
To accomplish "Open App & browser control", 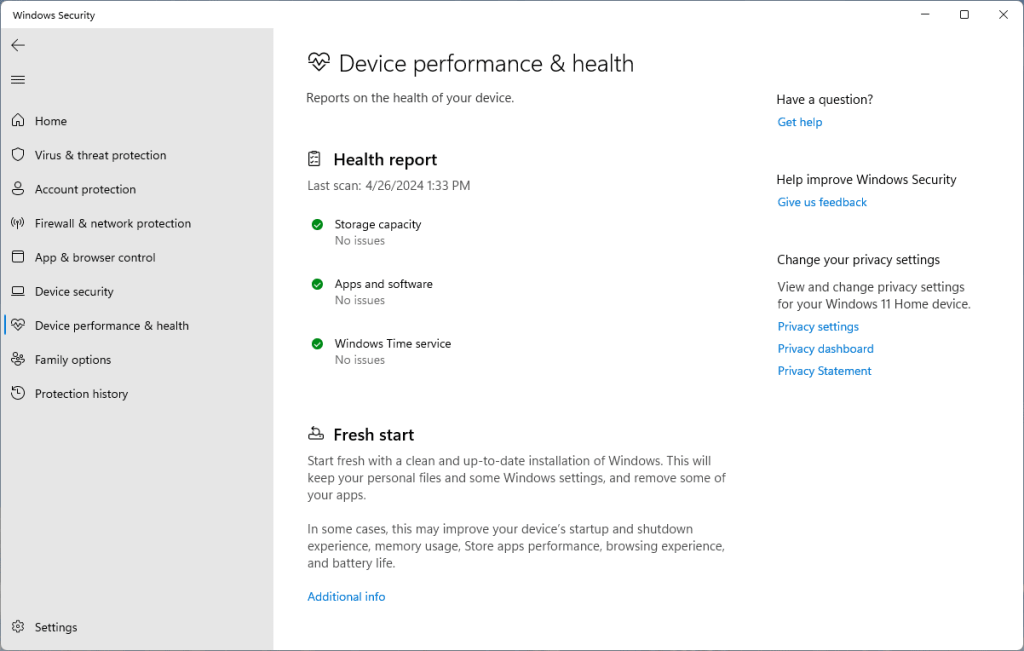I will tap(95, 257).
